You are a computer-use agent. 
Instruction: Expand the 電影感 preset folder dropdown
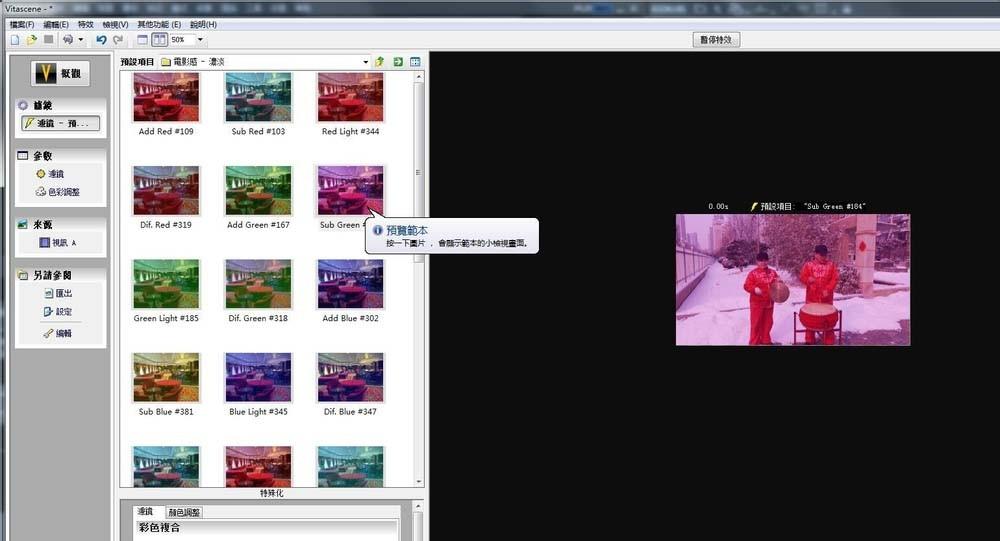[366, 62]
